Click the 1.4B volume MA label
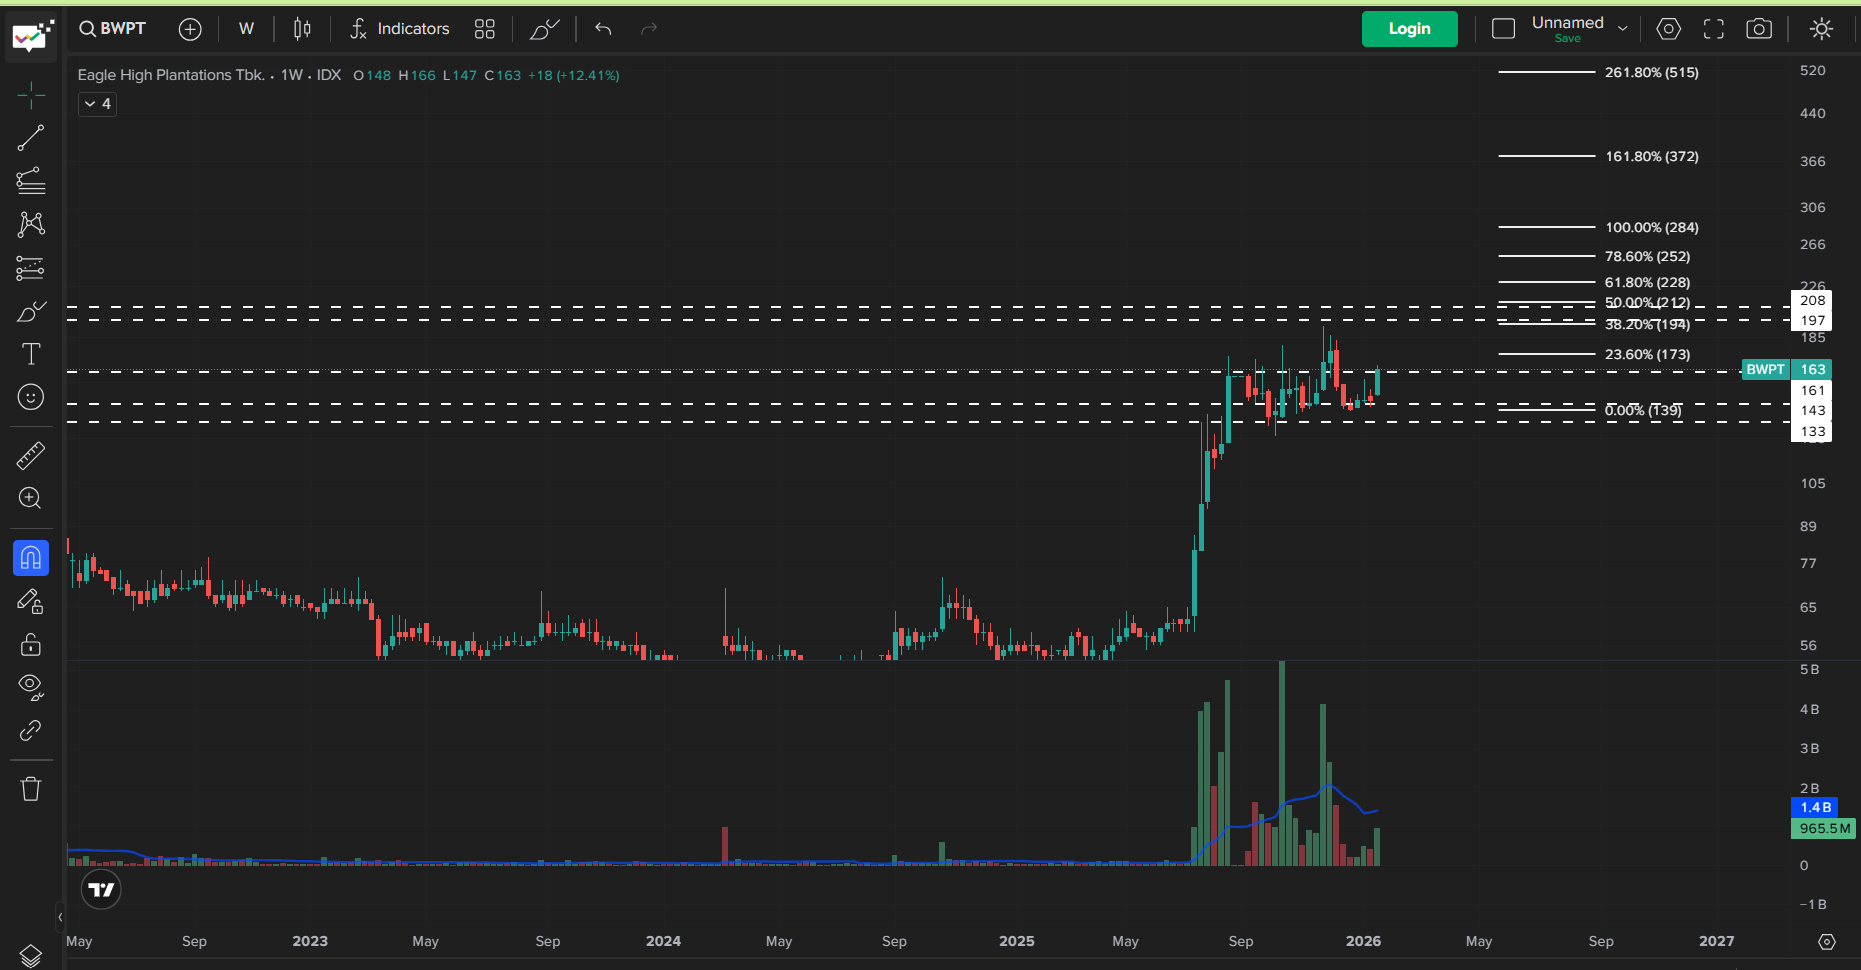Image resolution: width=1861 pixels, height=970 pixels. pyautogui.click(x=1815, y=807)
